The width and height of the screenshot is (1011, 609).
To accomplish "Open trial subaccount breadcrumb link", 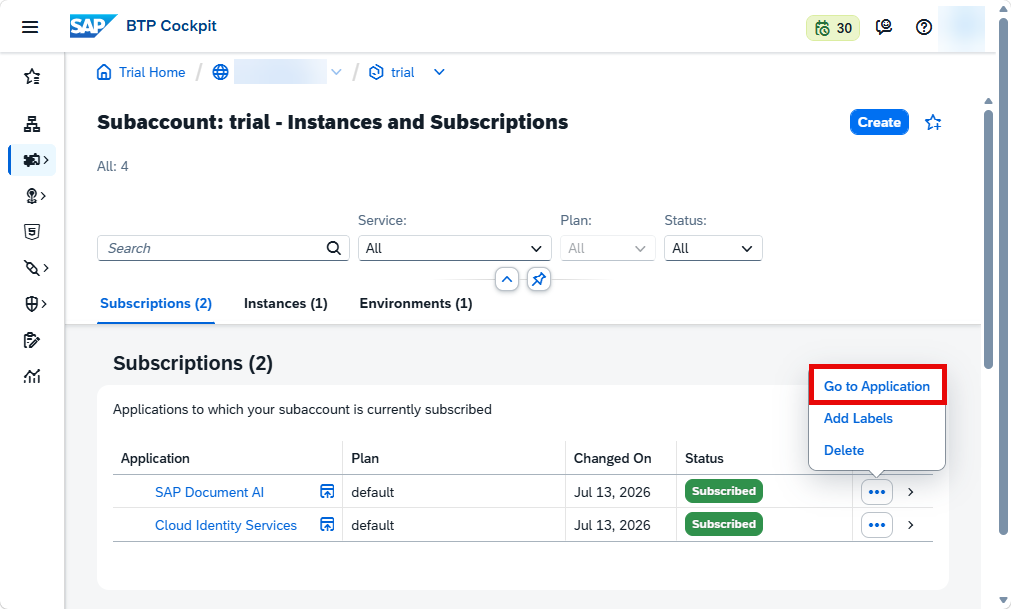I will click(402, 72).
